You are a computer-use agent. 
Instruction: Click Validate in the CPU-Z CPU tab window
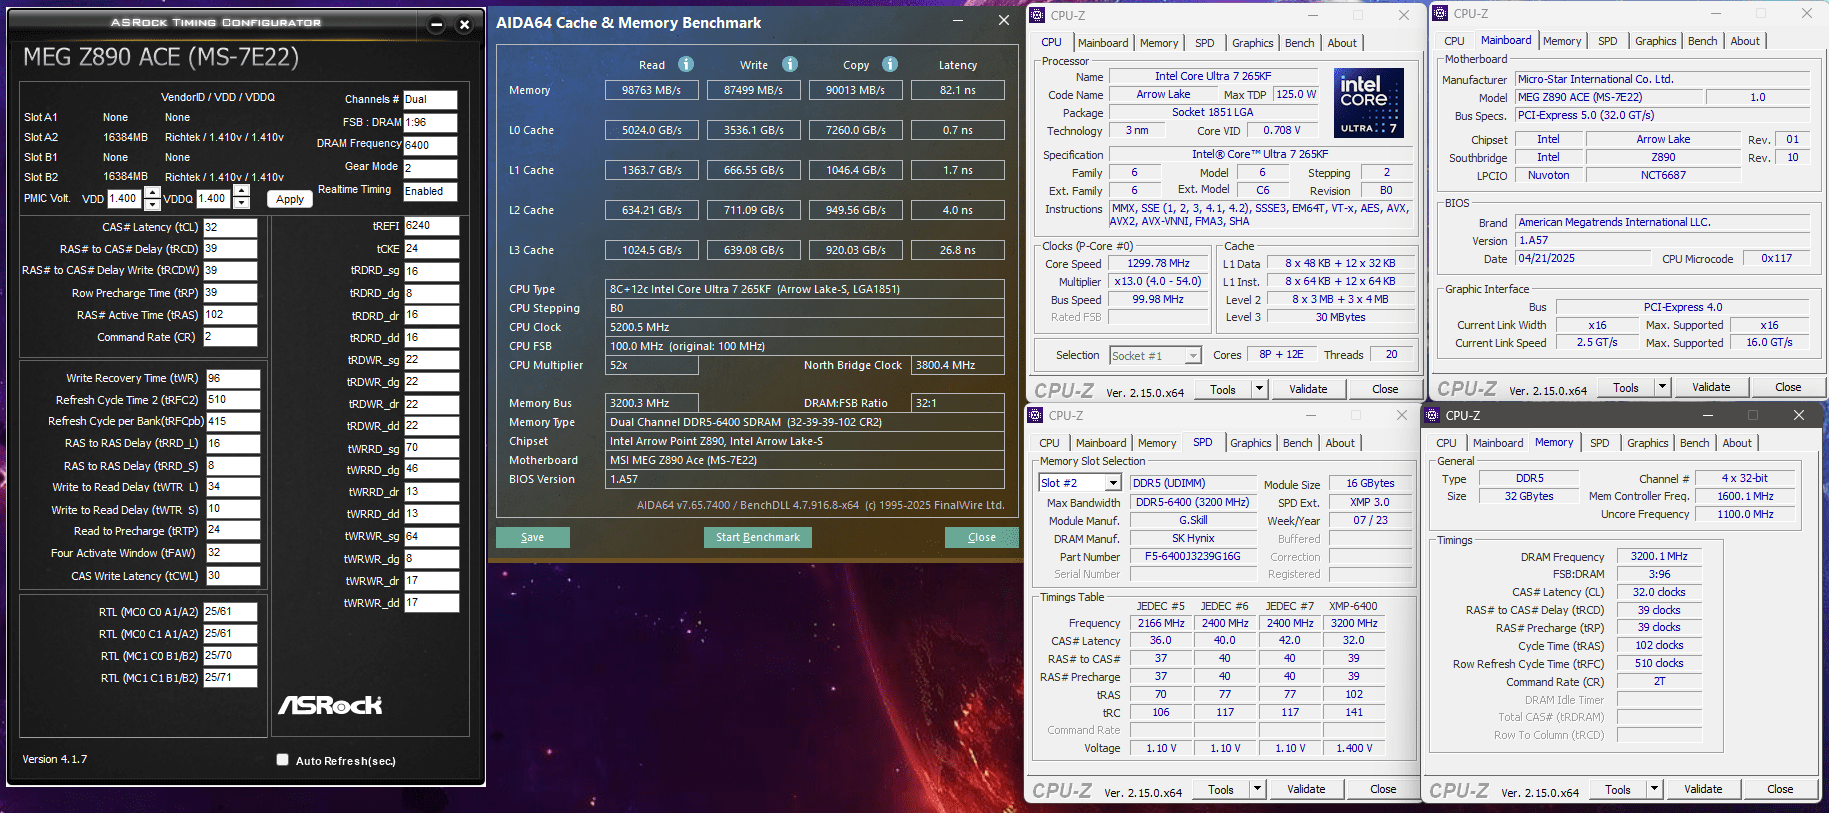(1308, 389)
